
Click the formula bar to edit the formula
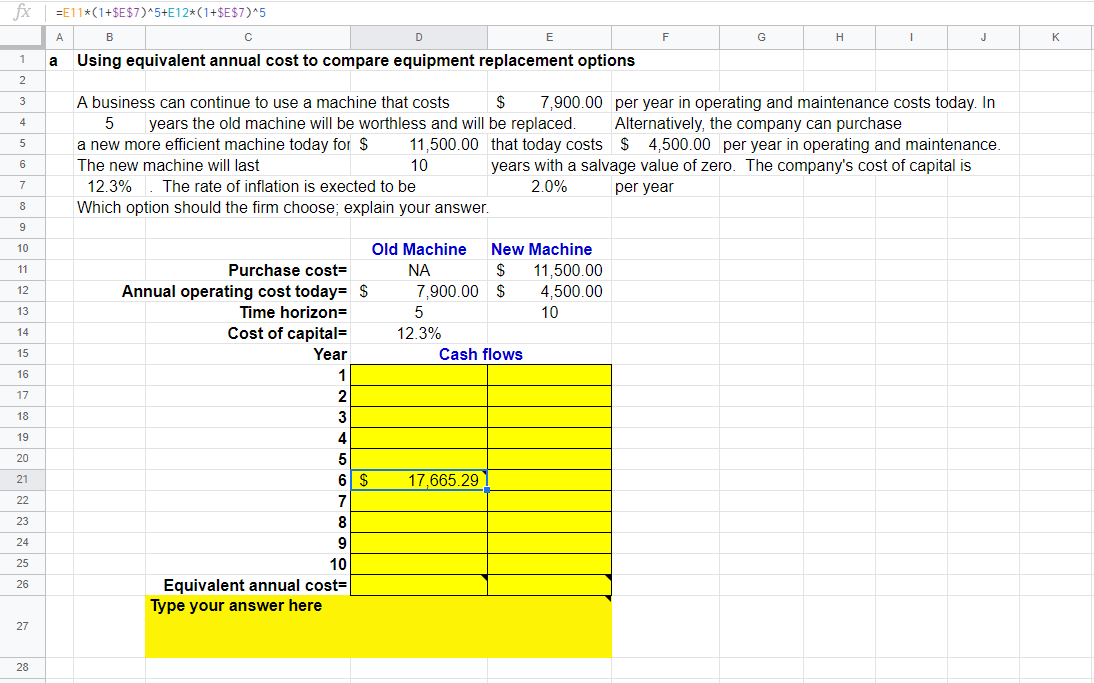[300, 12]
